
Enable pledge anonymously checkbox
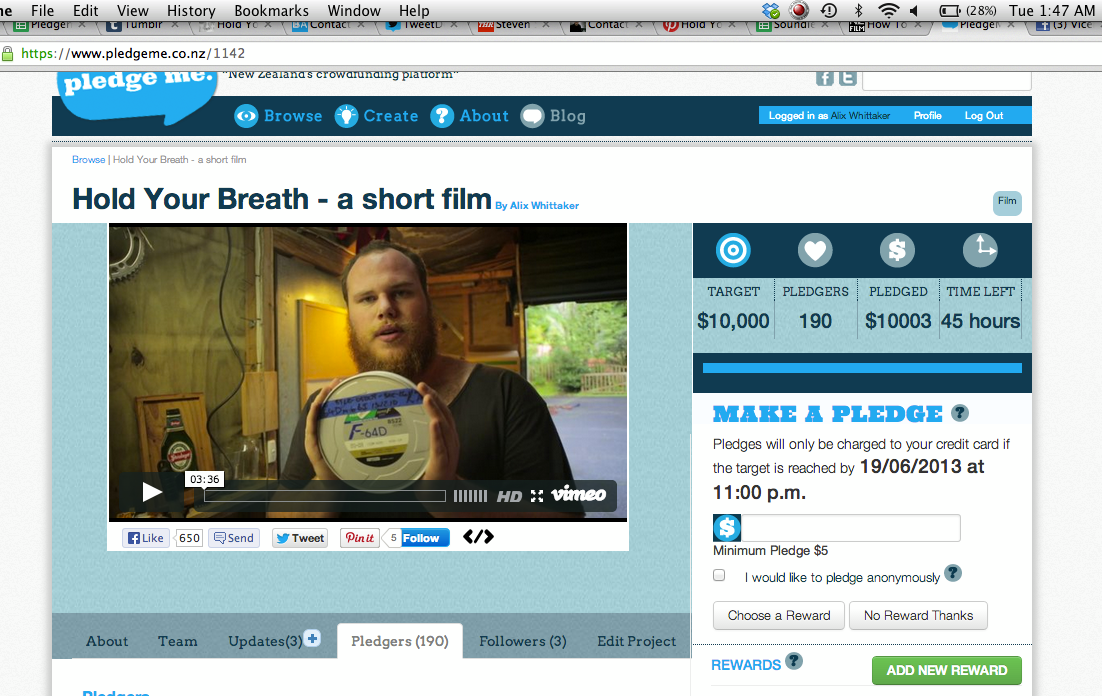(719, 576)
